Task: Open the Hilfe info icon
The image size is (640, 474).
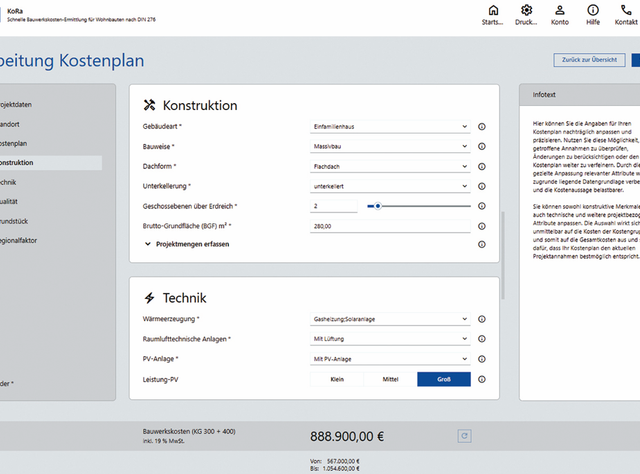Action: coord(593,10)
